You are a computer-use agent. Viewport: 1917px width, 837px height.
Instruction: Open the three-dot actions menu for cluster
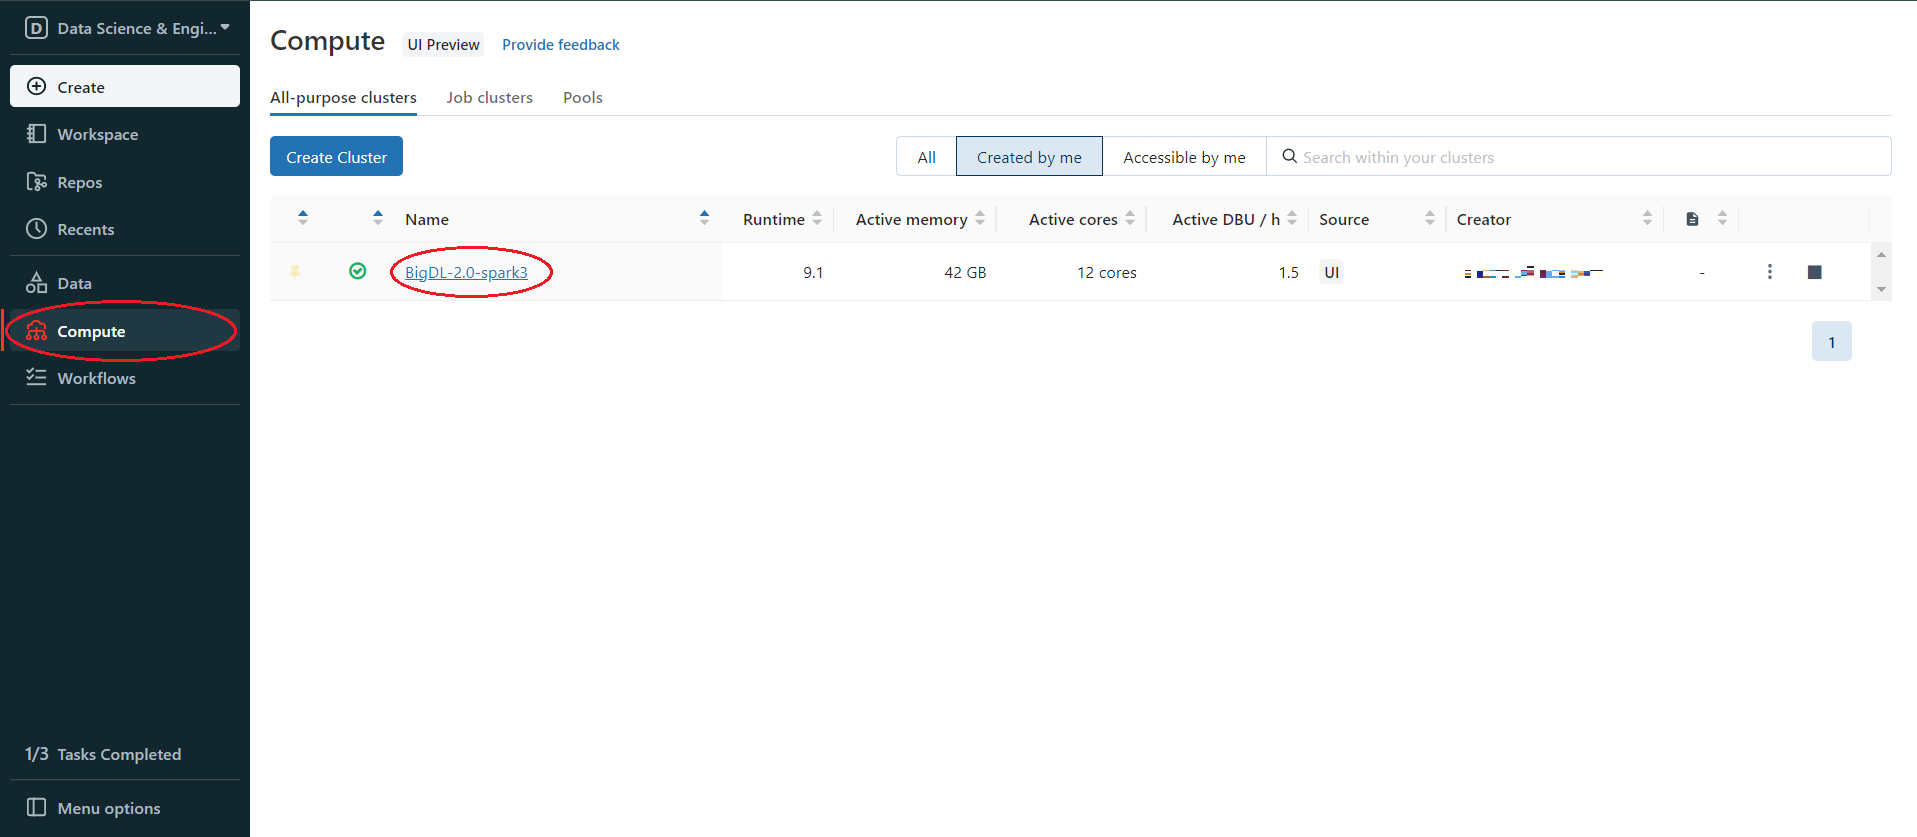1769,272
